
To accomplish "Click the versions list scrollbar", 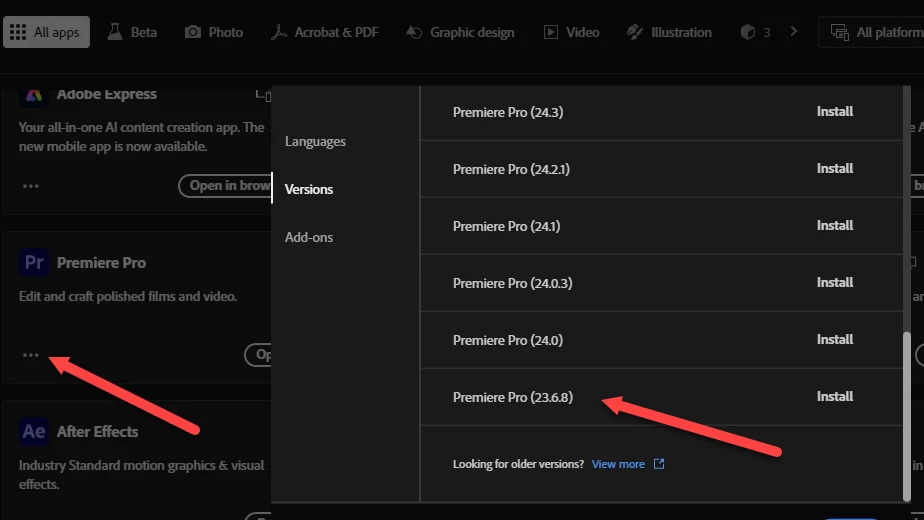I will point(907,416).
